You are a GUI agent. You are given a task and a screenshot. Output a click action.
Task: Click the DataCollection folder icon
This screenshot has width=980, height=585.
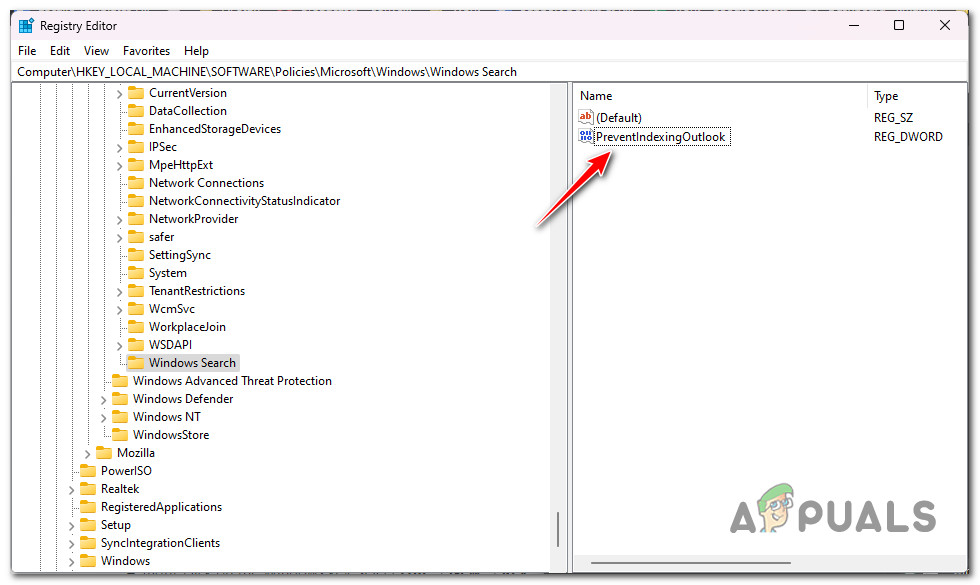point(136,111)
